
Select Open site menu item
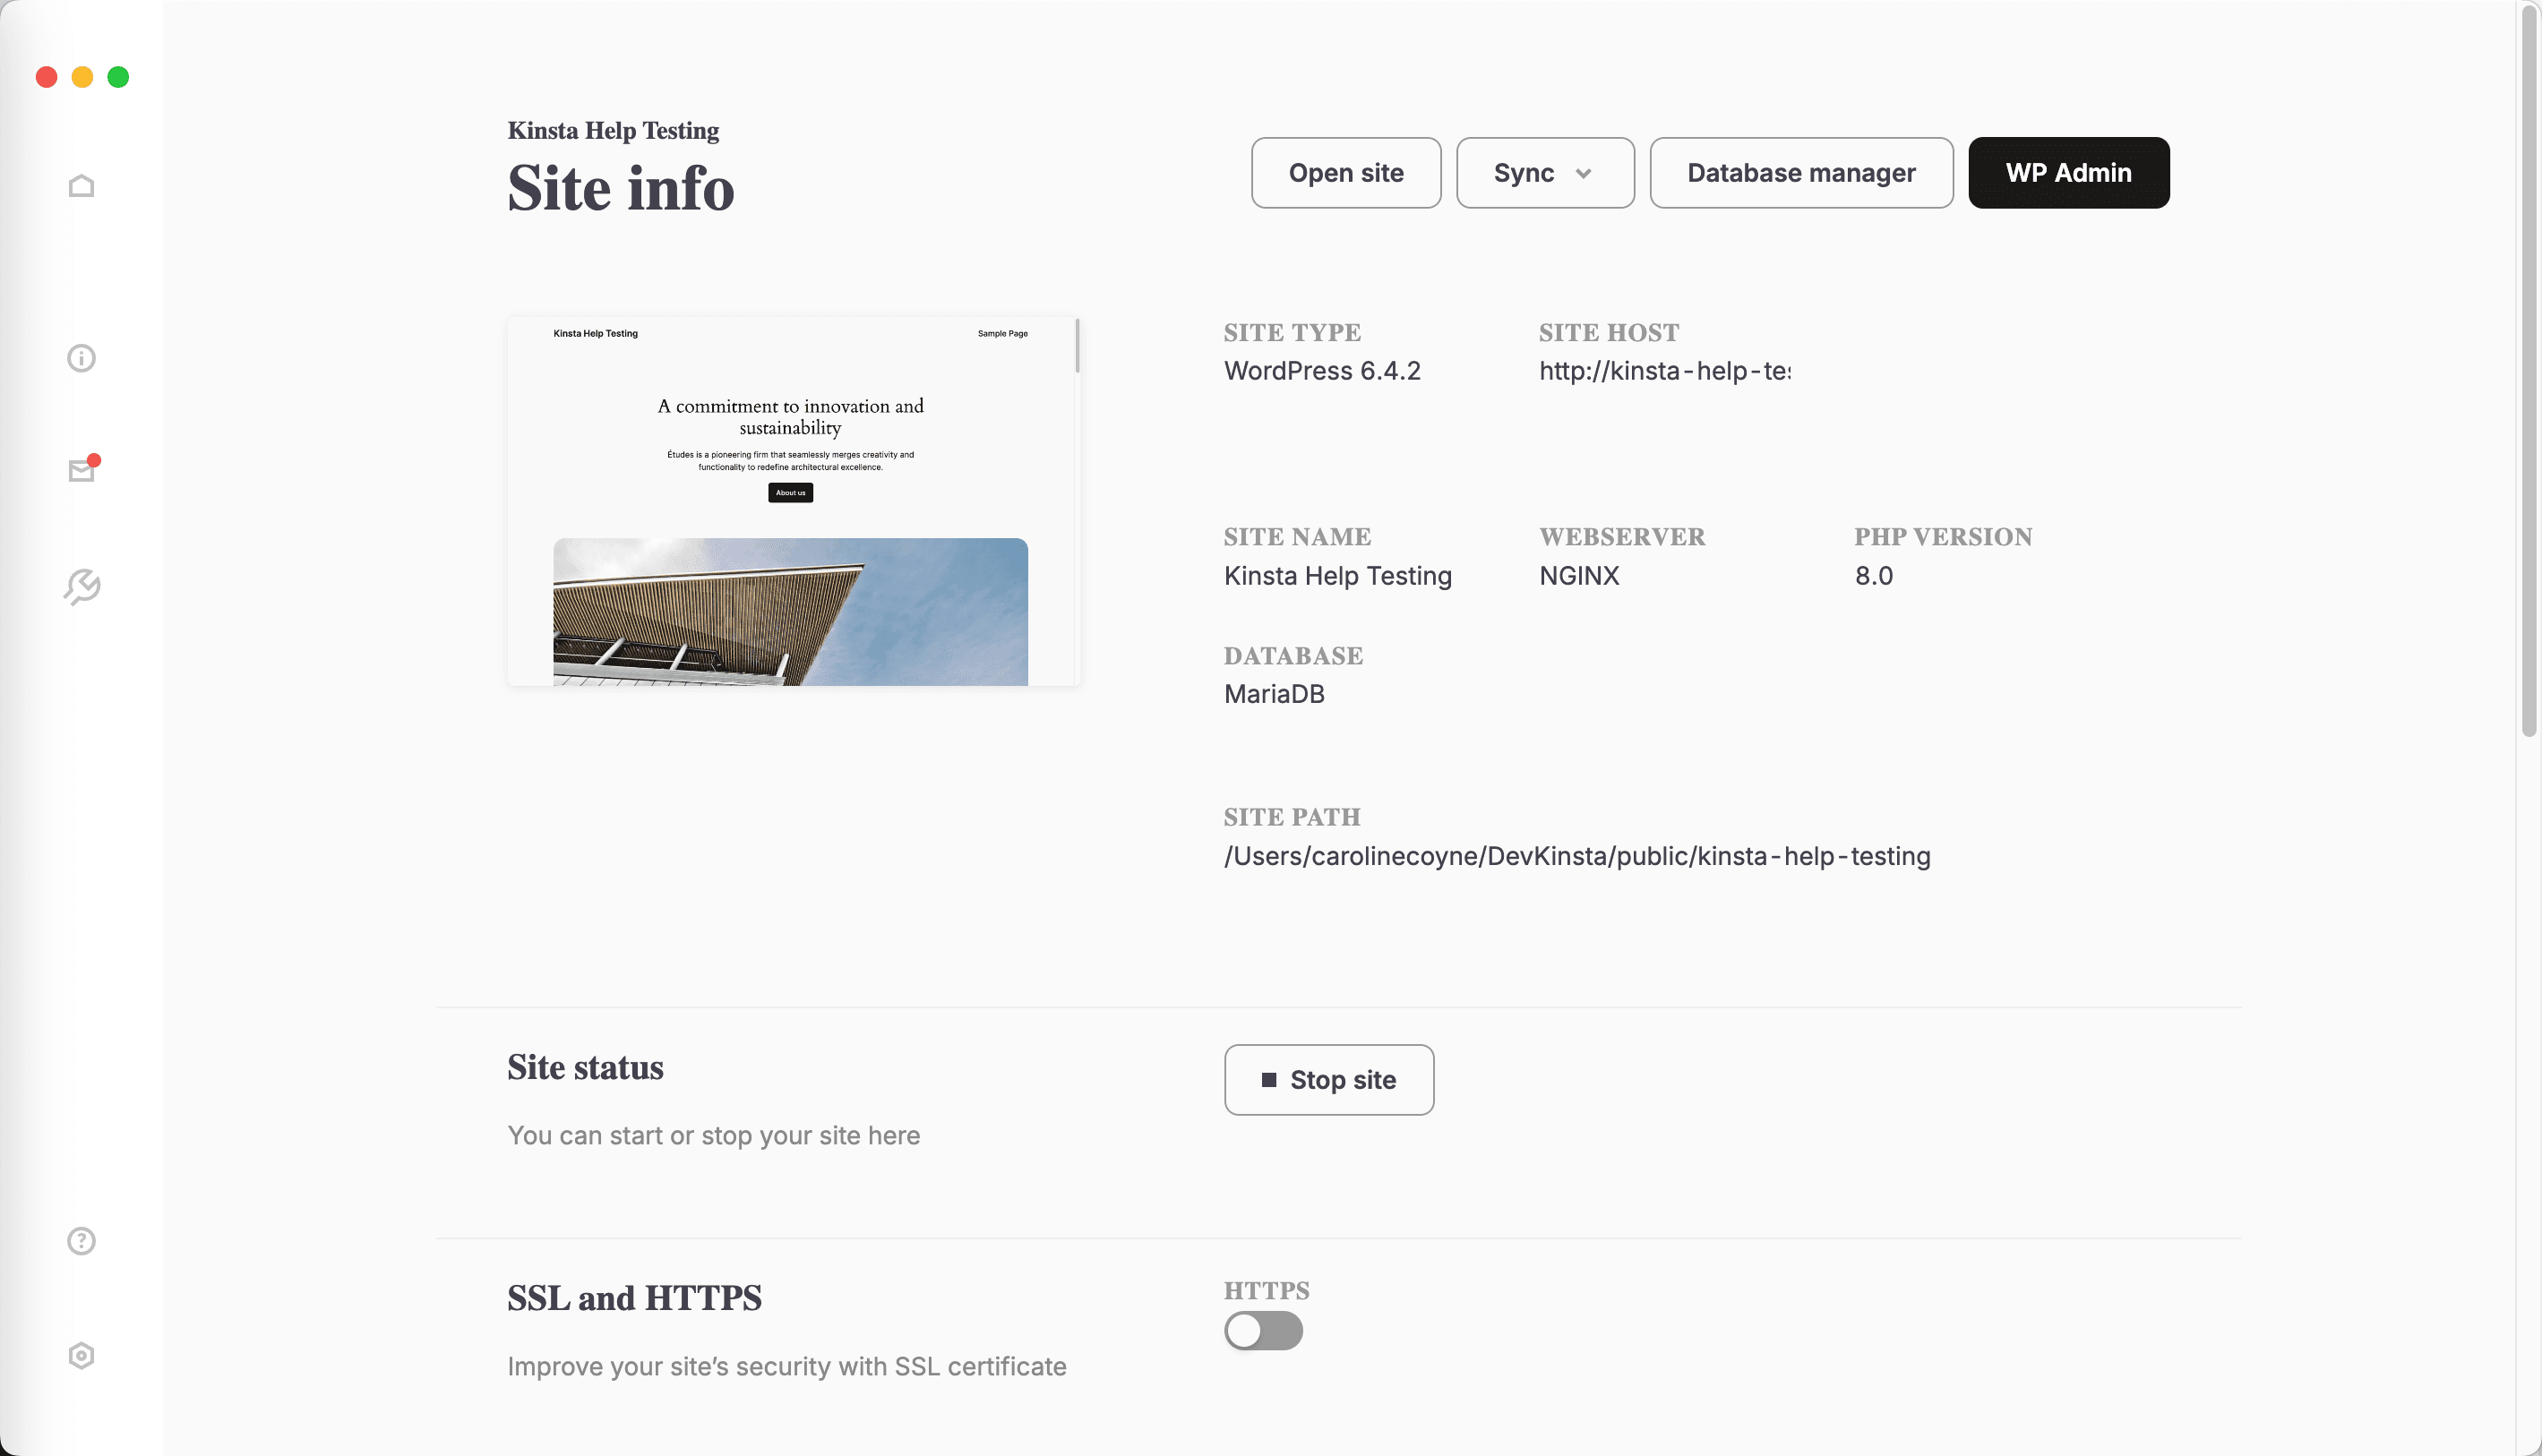[1344, 171]
